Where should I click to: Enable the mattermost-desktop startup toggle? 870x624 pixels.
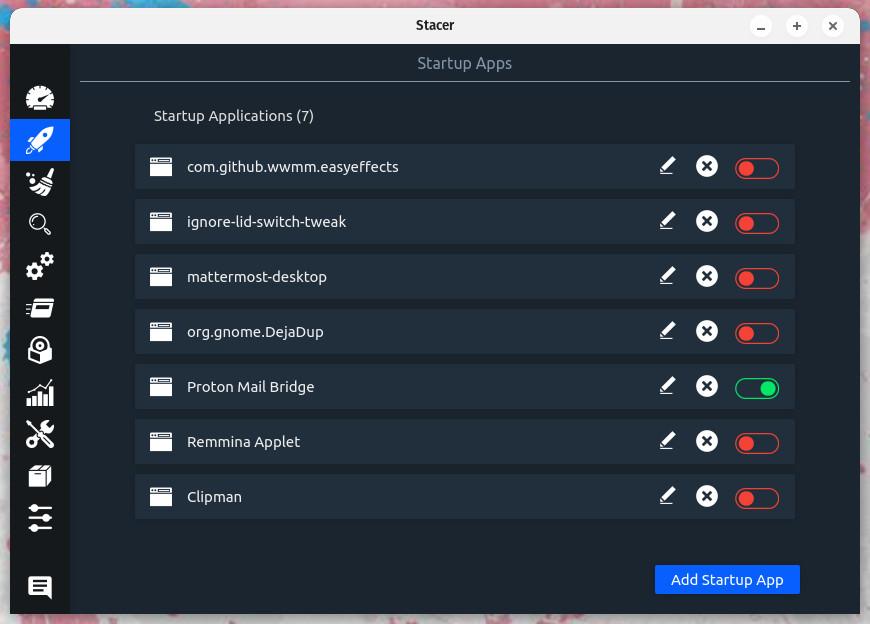[757, 277]
